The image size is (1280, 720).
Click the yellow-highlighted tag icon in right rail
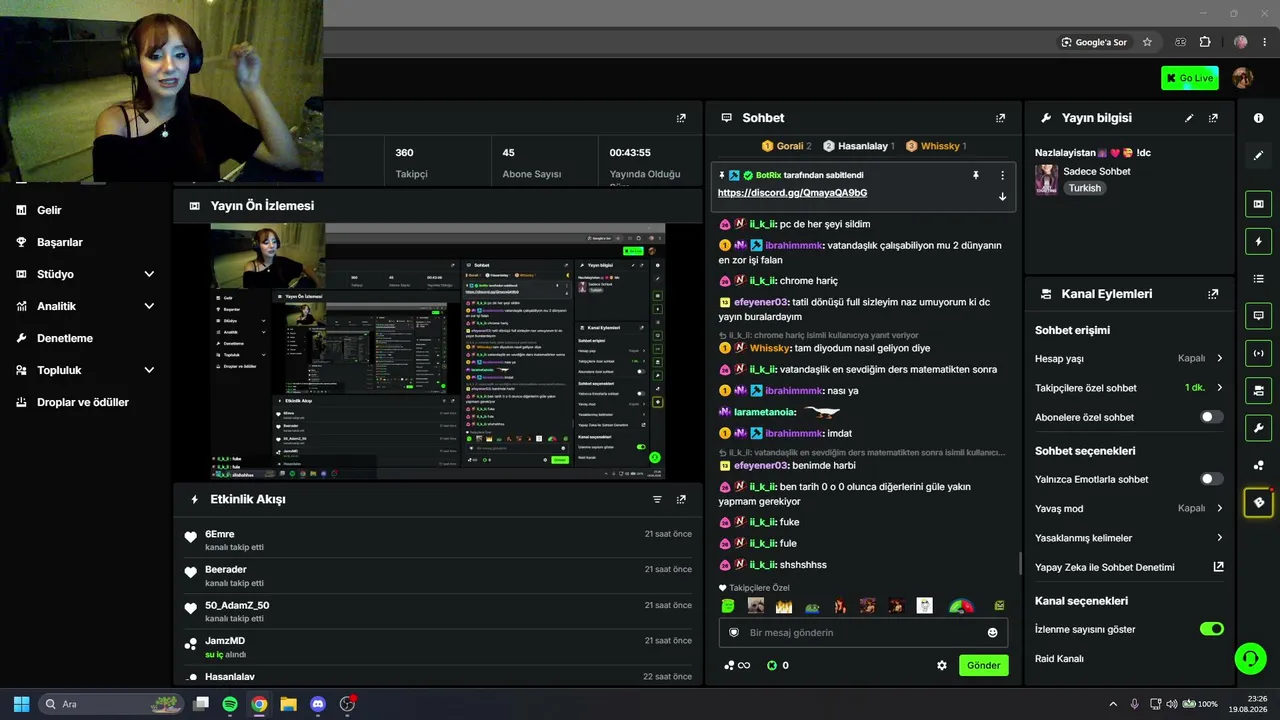tap(1258, 502)
